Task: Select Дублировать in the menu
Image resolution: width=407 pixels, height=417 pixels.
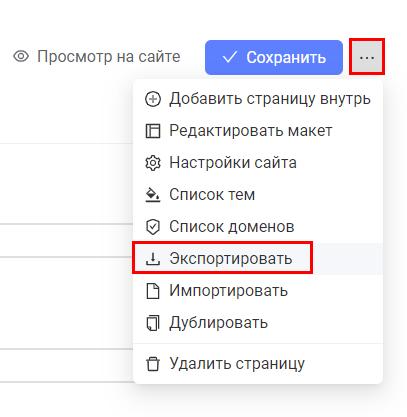Action: (258, 323)
